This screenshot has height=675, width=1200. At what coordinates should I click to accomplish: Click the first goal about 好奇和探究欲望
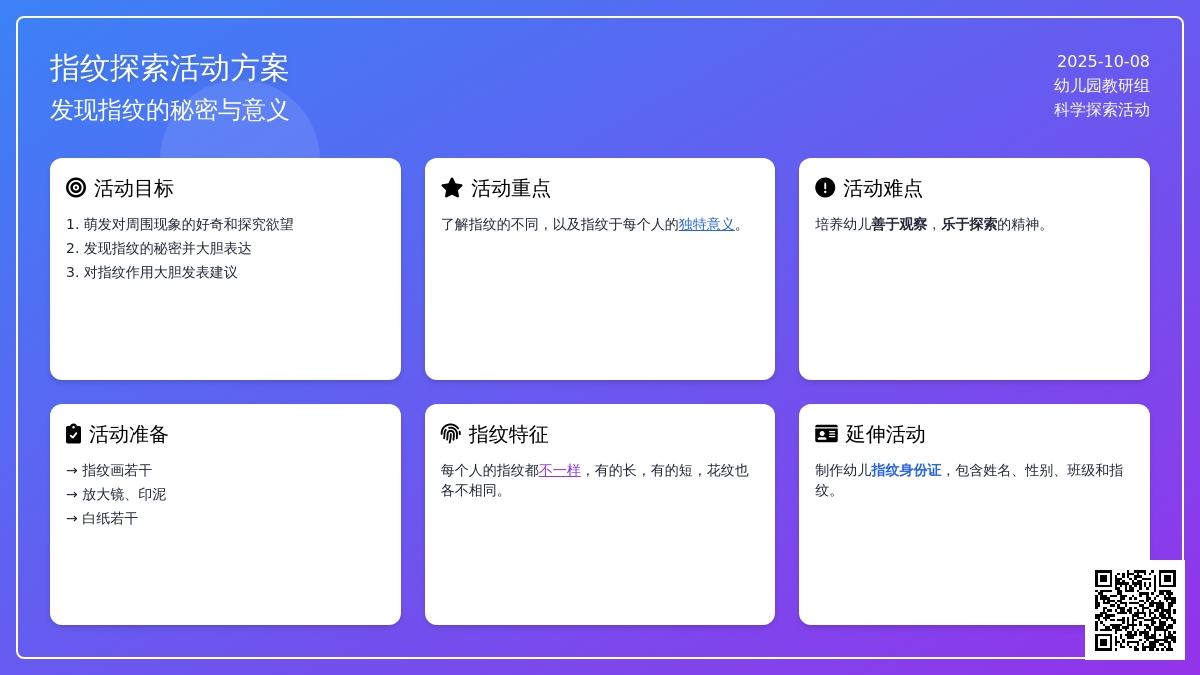point(188,225)
